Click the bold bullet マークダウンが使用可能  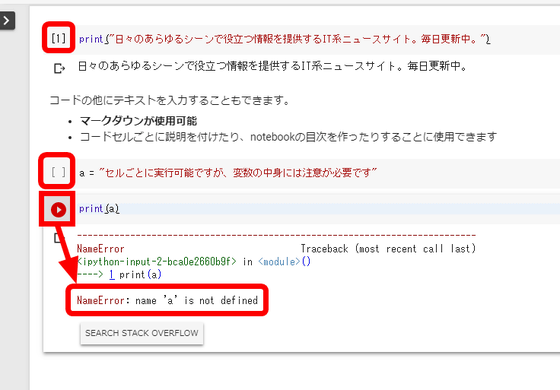click(138, 121)
